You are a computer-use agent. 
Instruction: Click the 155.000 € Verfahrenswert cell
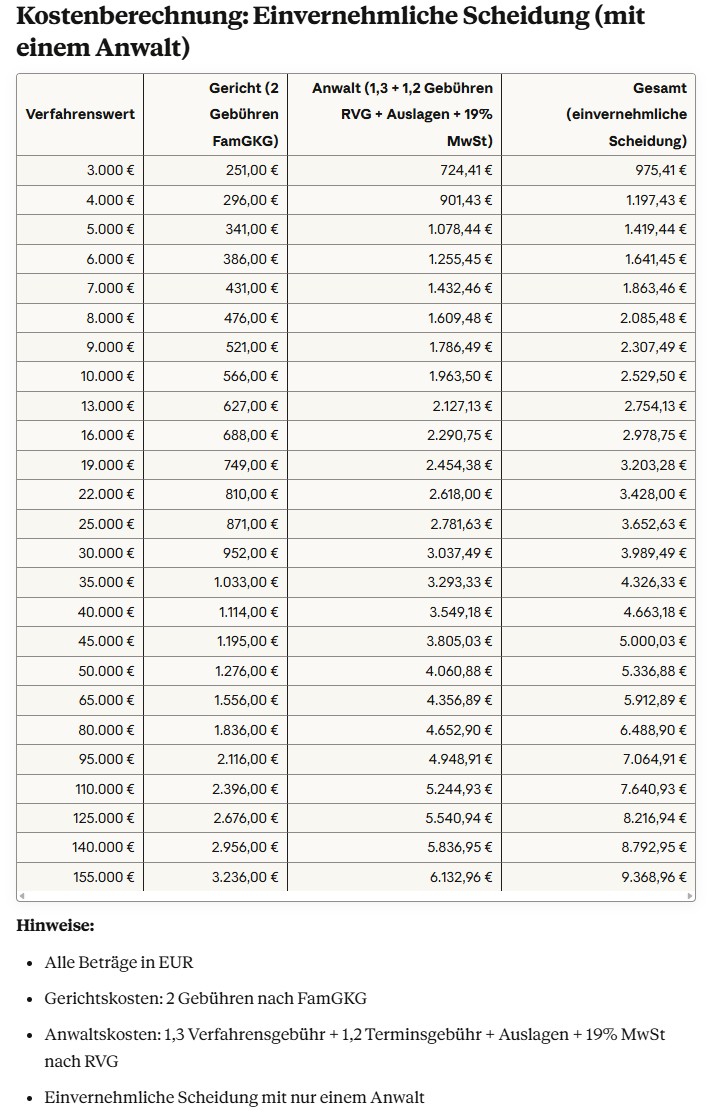(x=104, y=877)
